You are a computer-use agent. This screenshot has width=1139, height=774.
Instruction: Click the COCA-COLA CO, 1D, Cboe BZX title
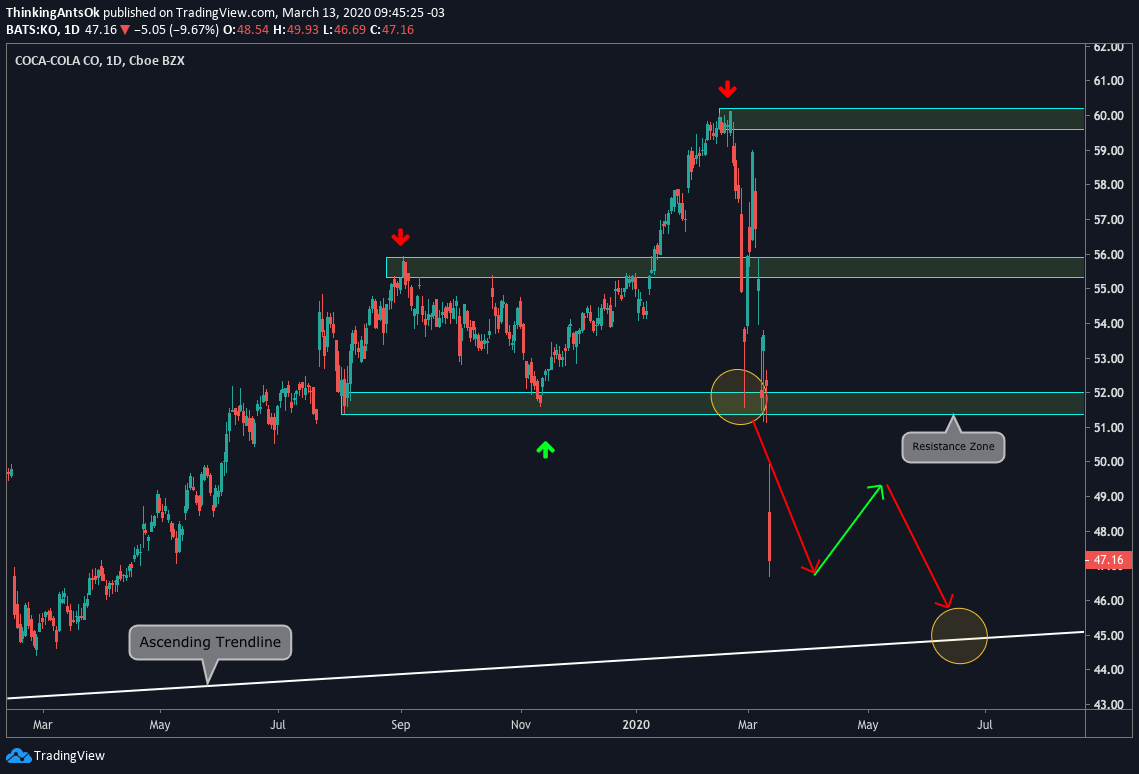100,60
